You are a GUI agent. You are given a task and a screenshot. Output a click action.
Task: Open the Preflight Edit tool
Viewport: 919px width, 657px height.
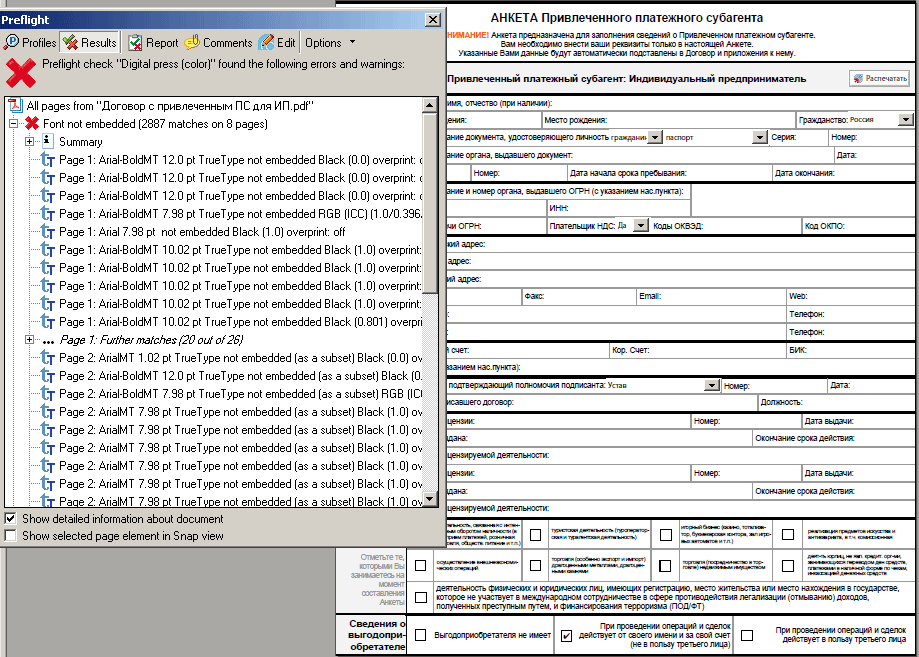pyautogui.click(x=277, y=43)
